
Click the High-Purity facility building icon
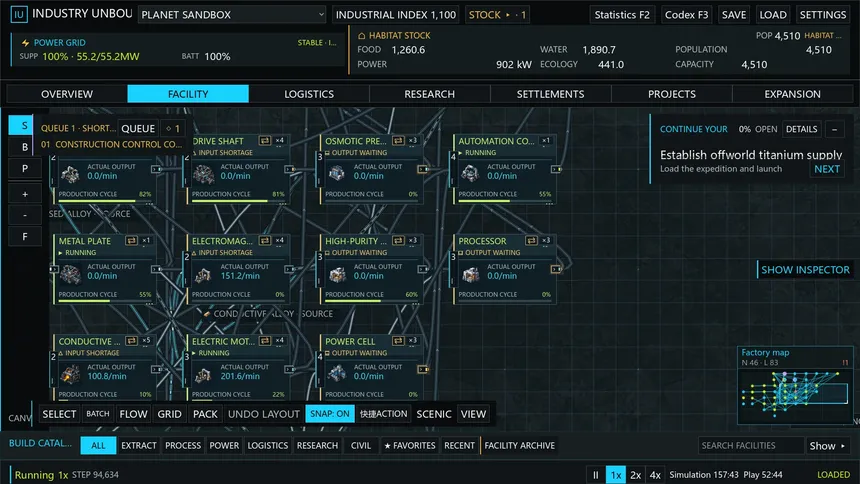point(337,274)
